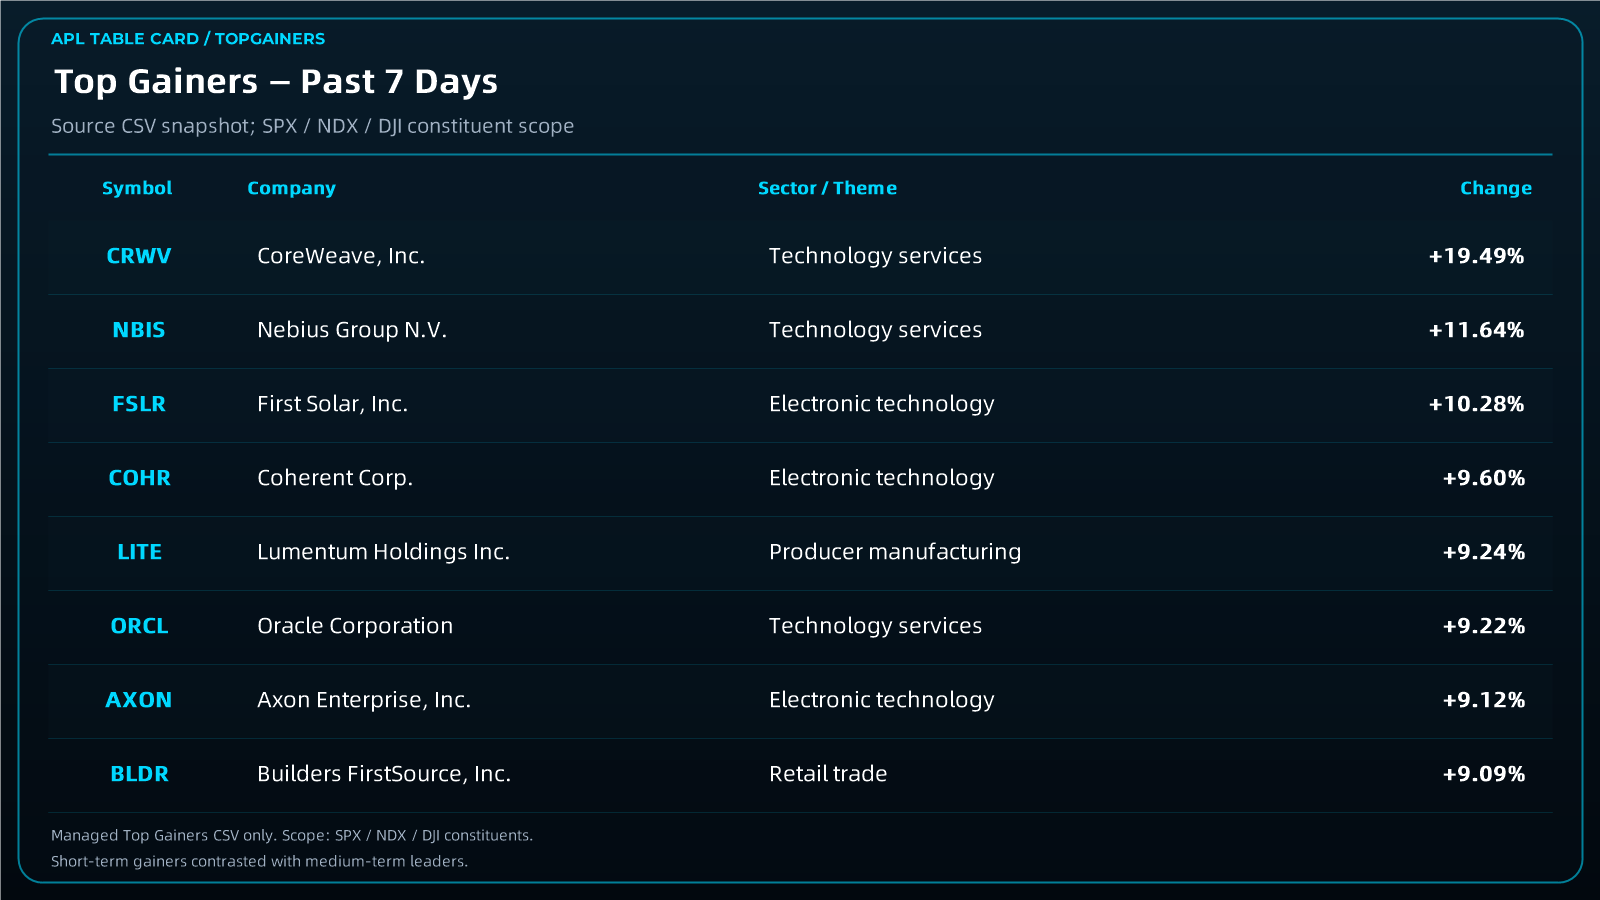This screenshot has height=900, width=1600.
Task: Click the Axon Enterprise, Inc. company name
Action: point(364,700)
